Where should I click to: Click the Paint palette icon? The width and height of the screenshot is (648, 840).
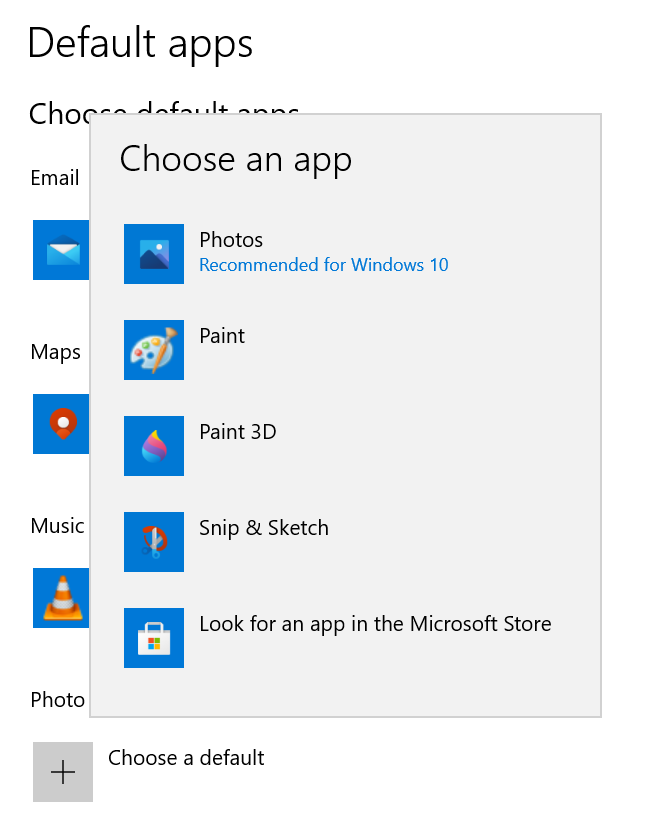[x=154, y=350]
